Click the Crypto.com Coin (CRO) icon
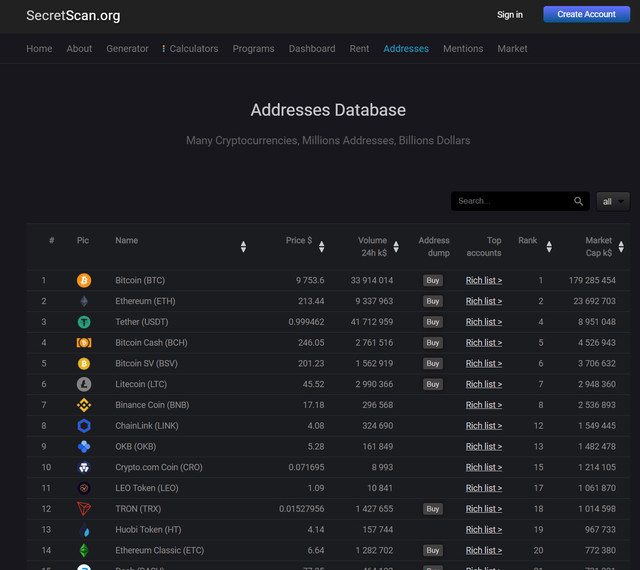 point(84,467)
